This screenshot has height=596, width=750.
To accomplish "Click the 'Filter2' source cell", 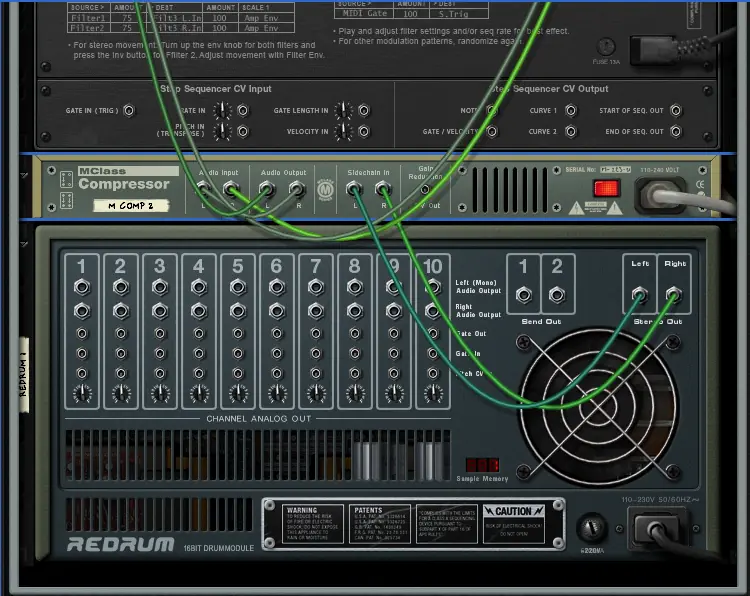I will tap(89, 28).
